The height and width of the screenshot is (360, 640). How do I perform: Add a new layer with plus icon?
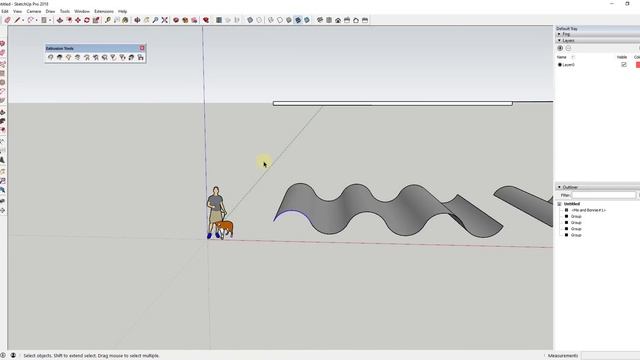(x=560, y=48)
